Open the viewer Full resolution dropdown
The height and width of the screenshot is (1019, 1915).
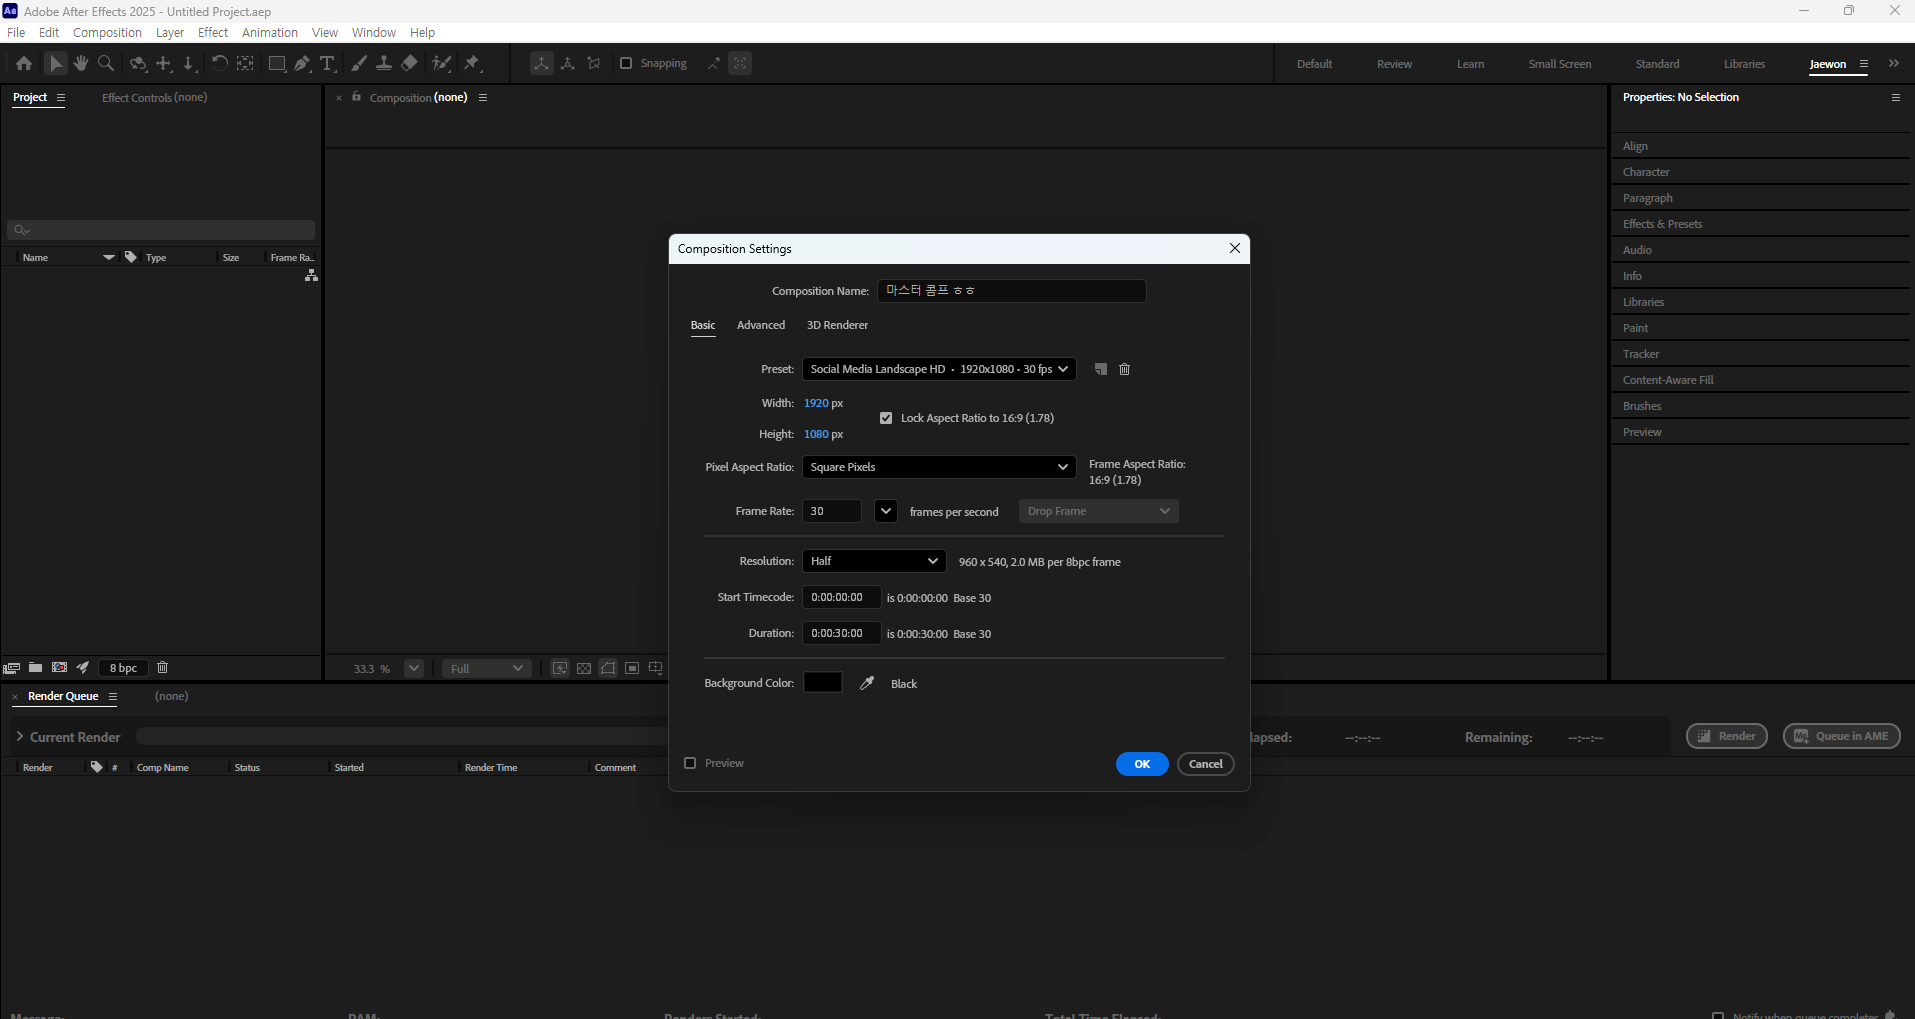[x=486, y=668]
